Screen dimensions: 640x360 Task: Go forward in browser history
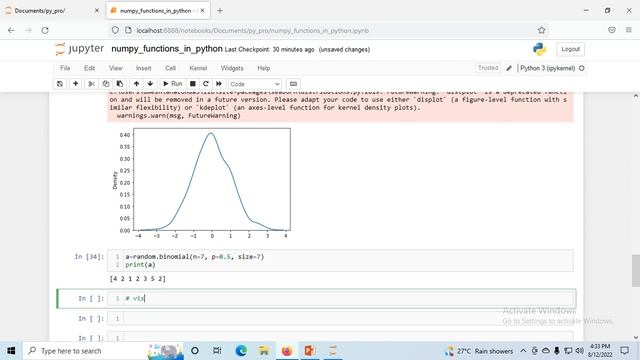coord(28,30)
